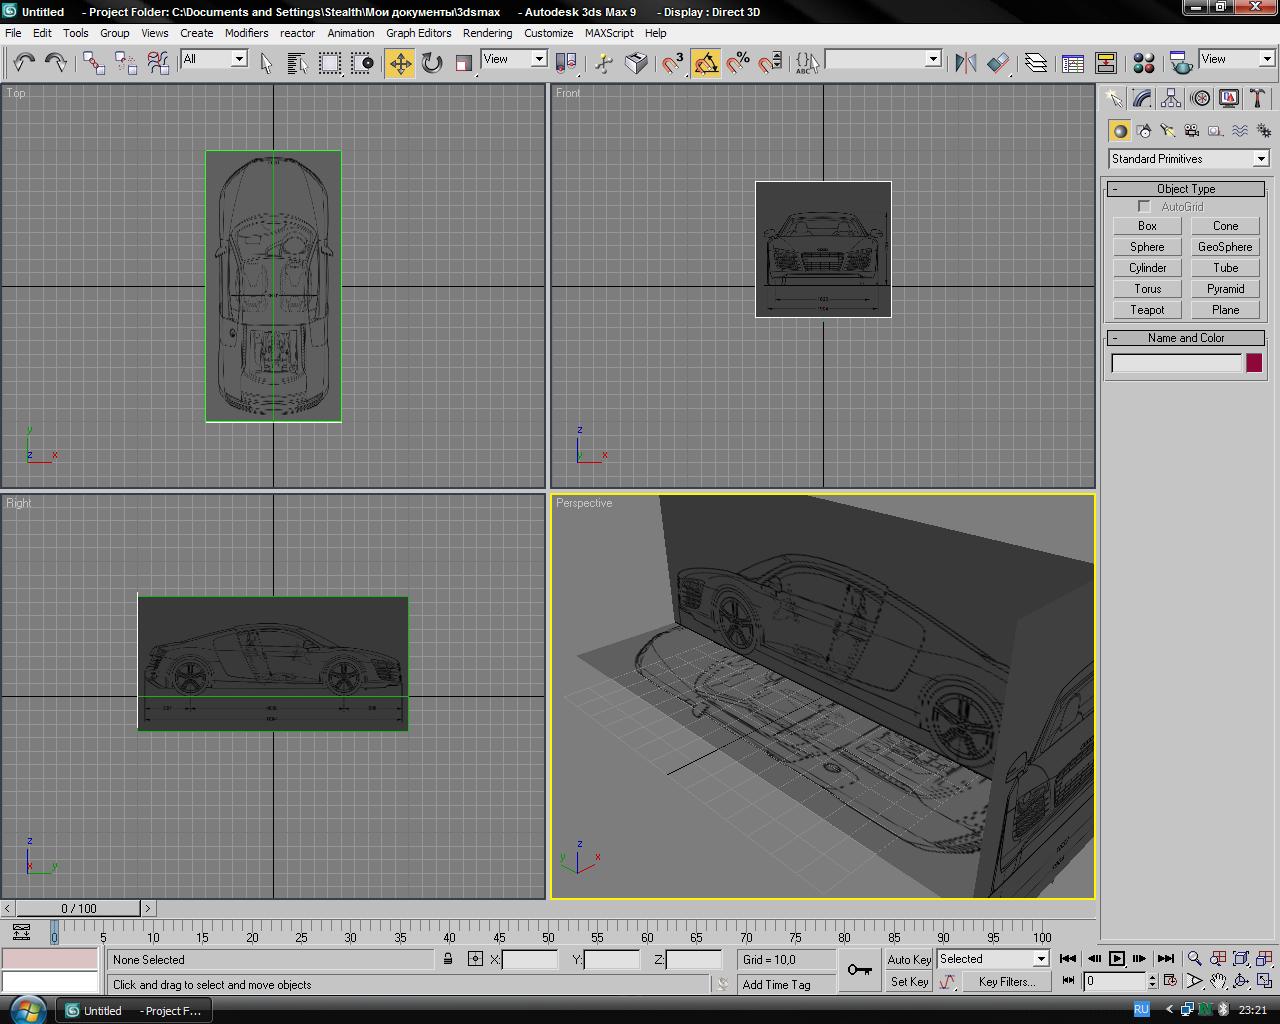Click the Select and Link tool
Image resolution: width=1280 pixels, height=1024 pixels.
(94, 63)
